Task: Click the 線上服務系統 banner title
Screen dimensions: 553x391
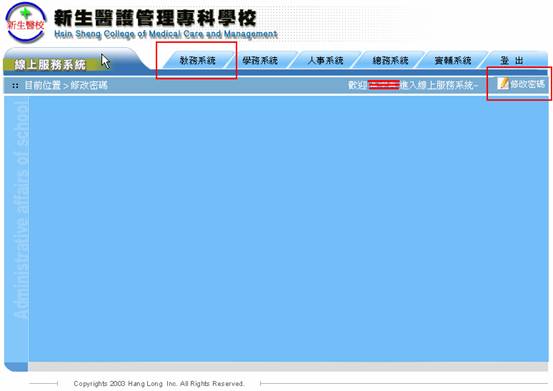Action: 50,65
